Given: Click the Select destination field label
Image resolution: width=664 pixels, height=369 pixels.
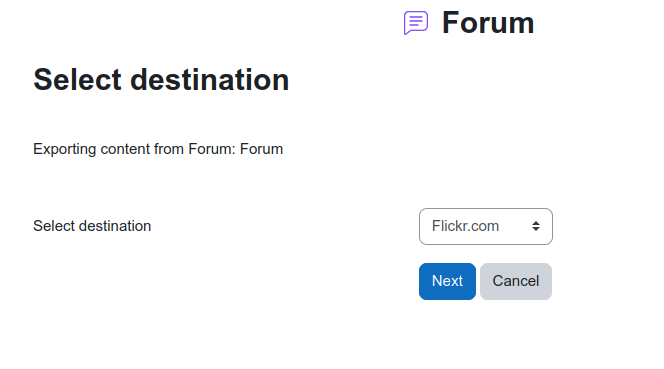Looking at the screenshot, I should click(92, 226).
